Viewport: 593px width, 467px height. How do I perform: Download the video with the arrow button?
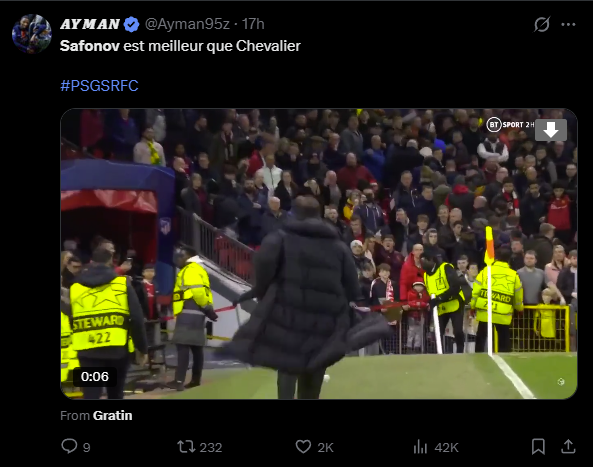coord(551,130)
